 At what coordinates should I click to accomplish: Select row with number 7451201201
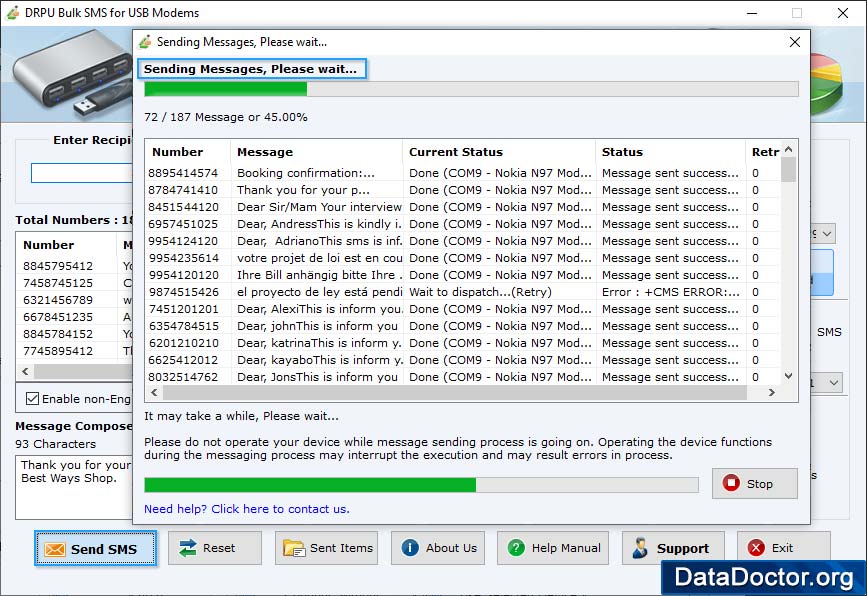click(x=463, y=309)
